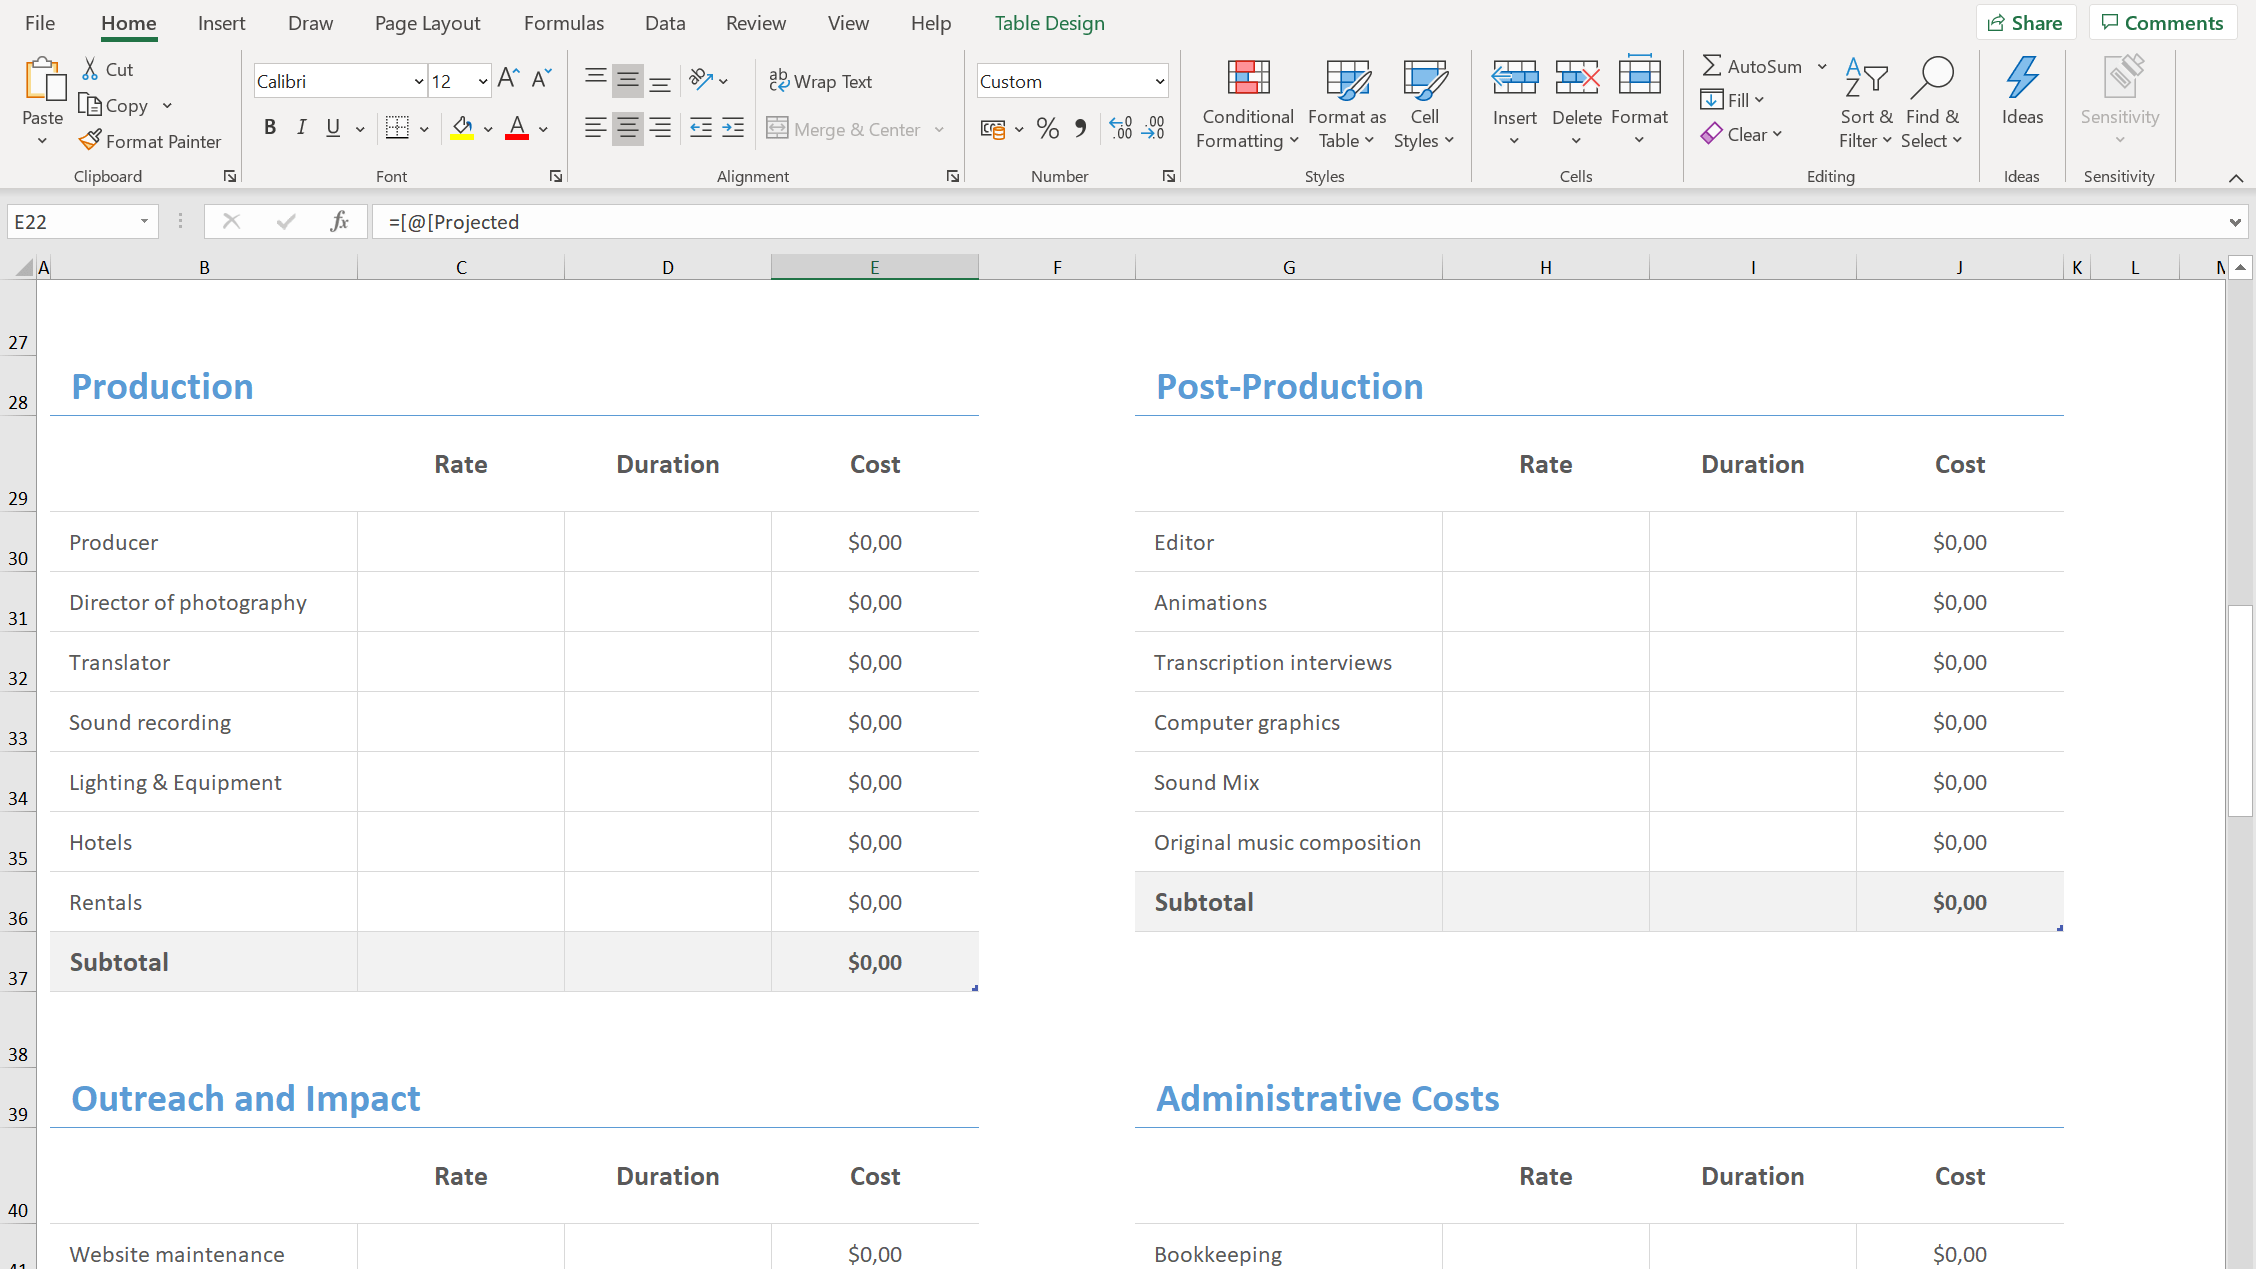Collapse the ribbon
This screenshot has height=1269, width=2256.
[x=2236, y=178]
